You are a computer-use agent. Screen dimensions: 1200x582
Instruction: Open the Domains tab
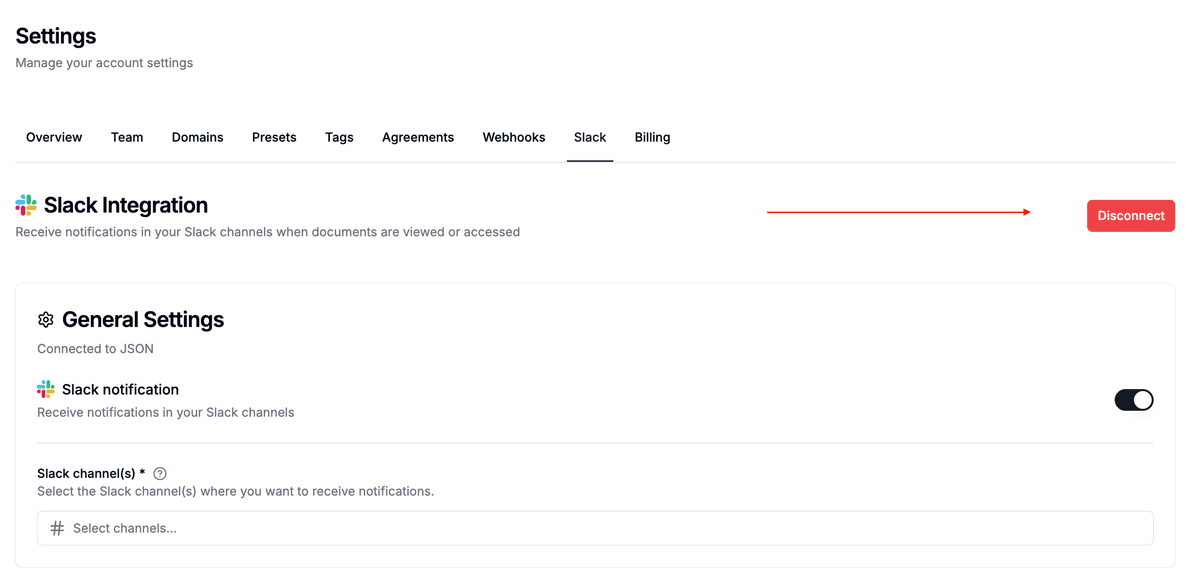tap(197, 137)
